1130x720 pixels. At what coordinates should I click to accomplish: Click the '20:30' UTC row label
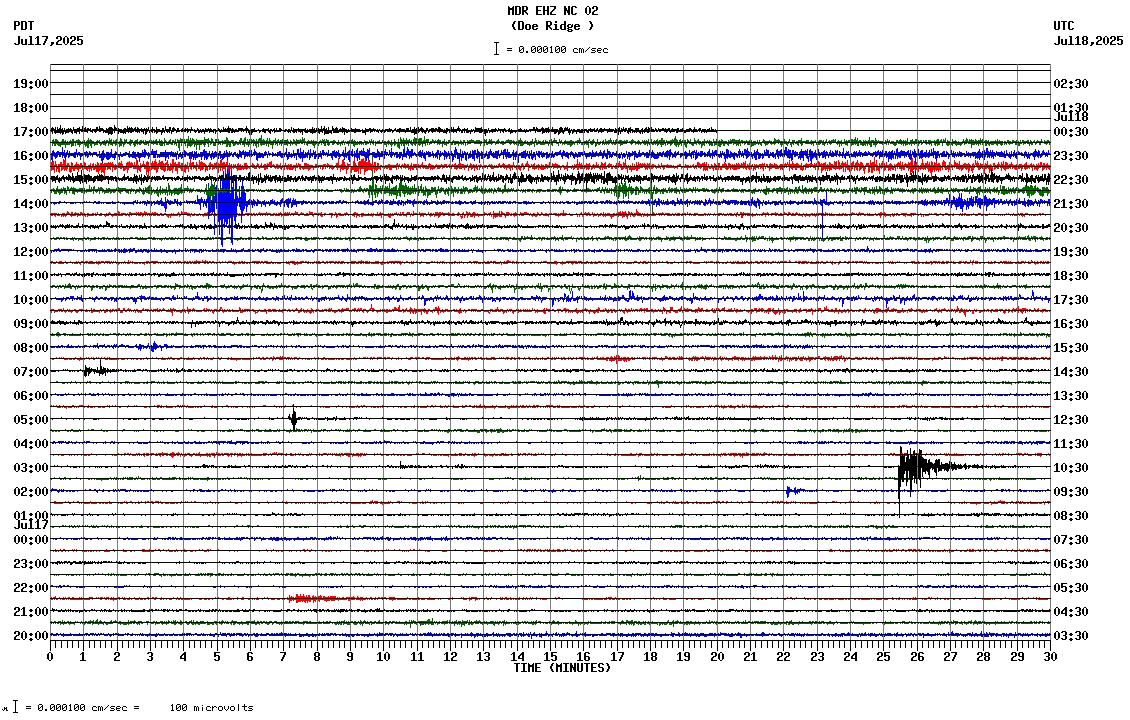tap(1071, 228)
